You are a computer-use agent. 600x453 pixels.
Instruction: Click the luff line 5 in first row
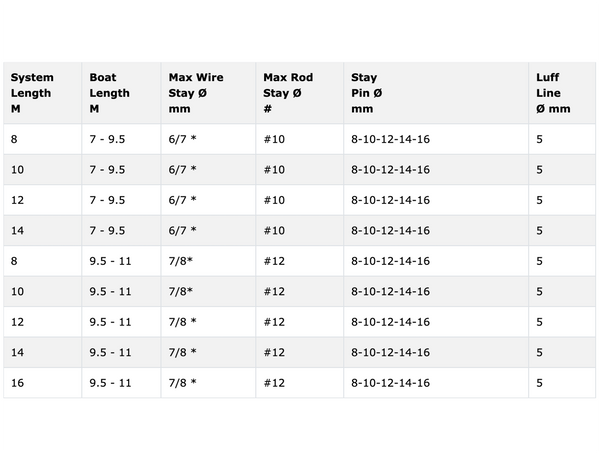pos(539,139)
